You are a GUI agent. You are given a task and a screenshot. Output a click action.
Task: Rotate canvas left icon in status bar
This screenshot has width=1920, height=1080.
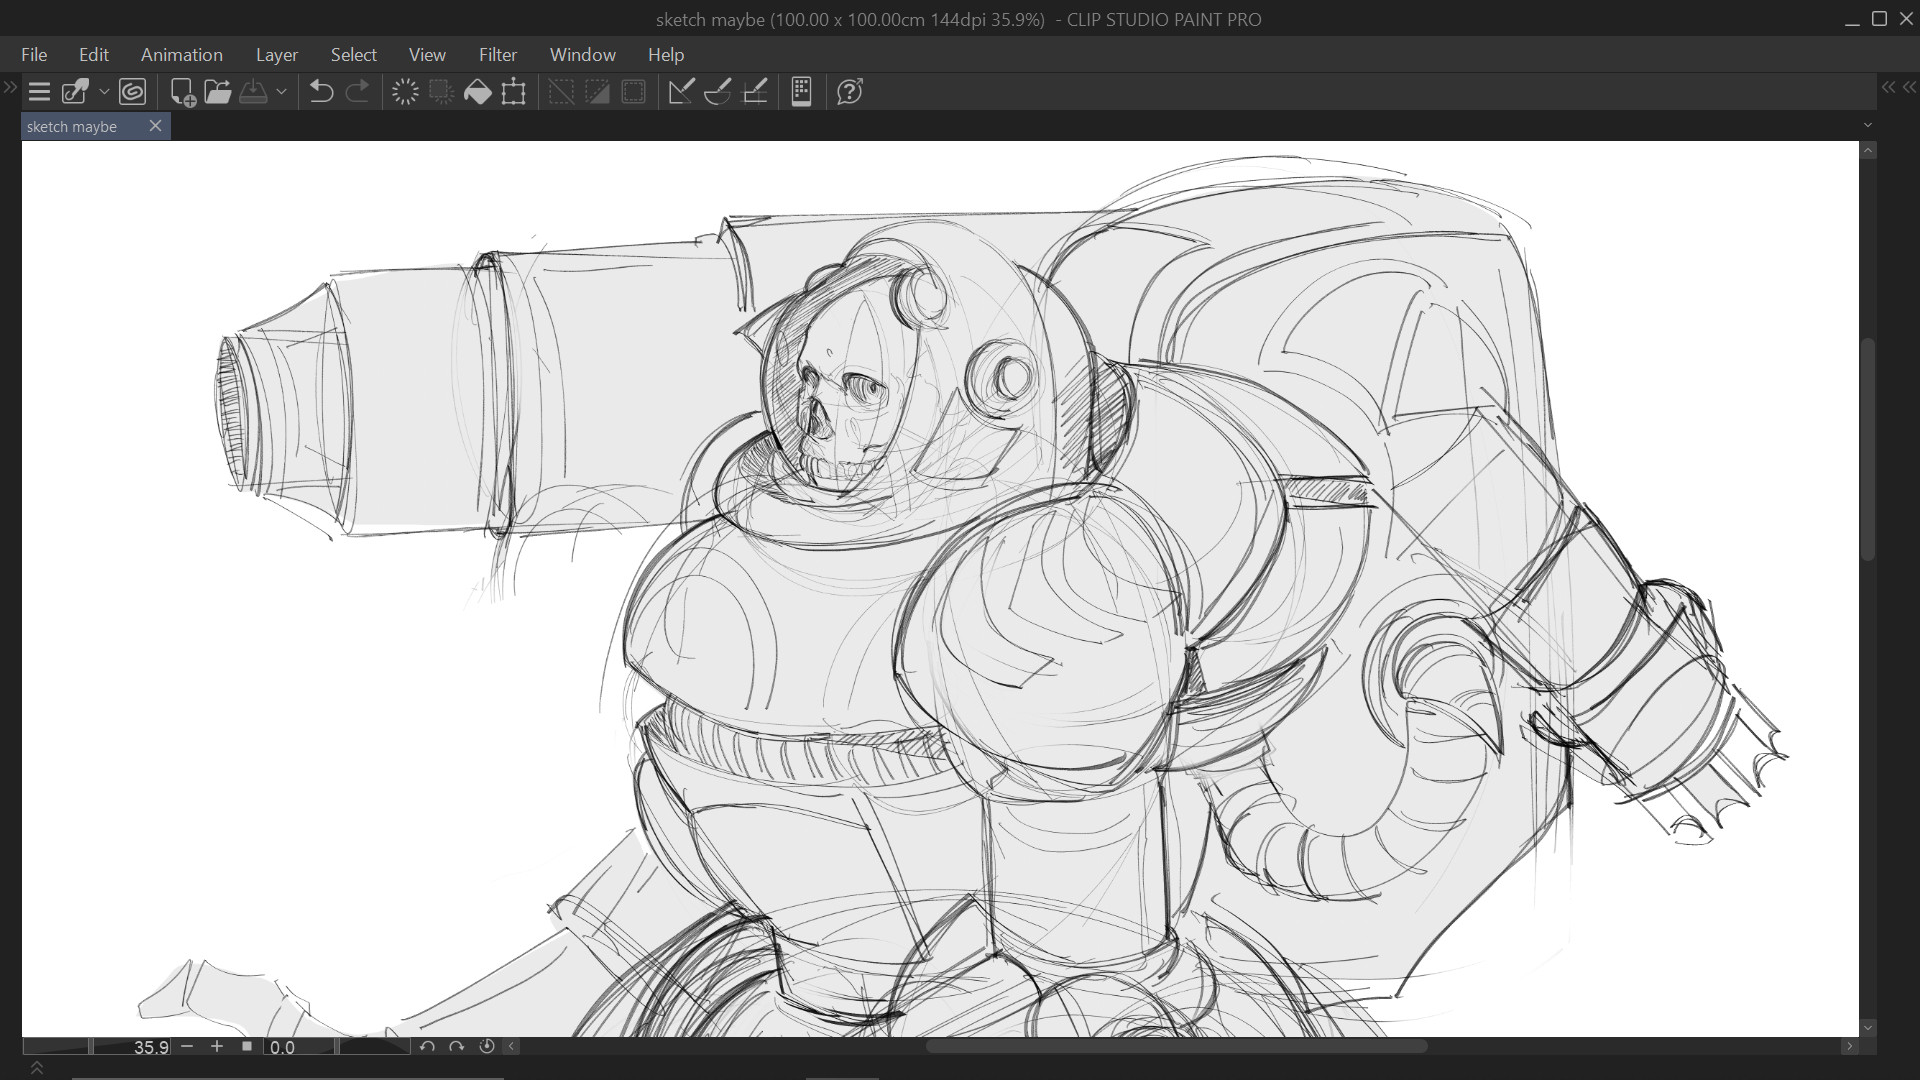[x=427, y=1046]
